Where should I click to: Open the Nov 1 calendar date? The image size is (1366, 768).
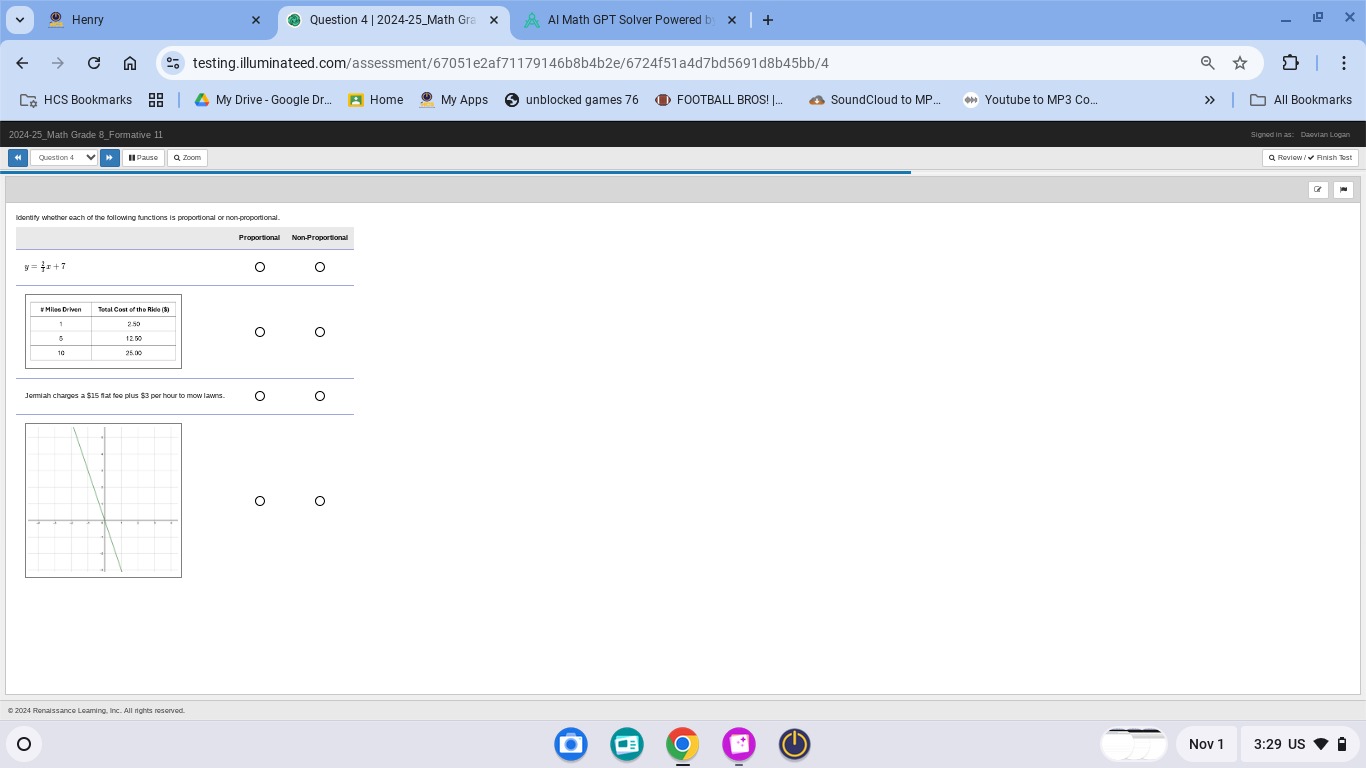(1206, 744)
